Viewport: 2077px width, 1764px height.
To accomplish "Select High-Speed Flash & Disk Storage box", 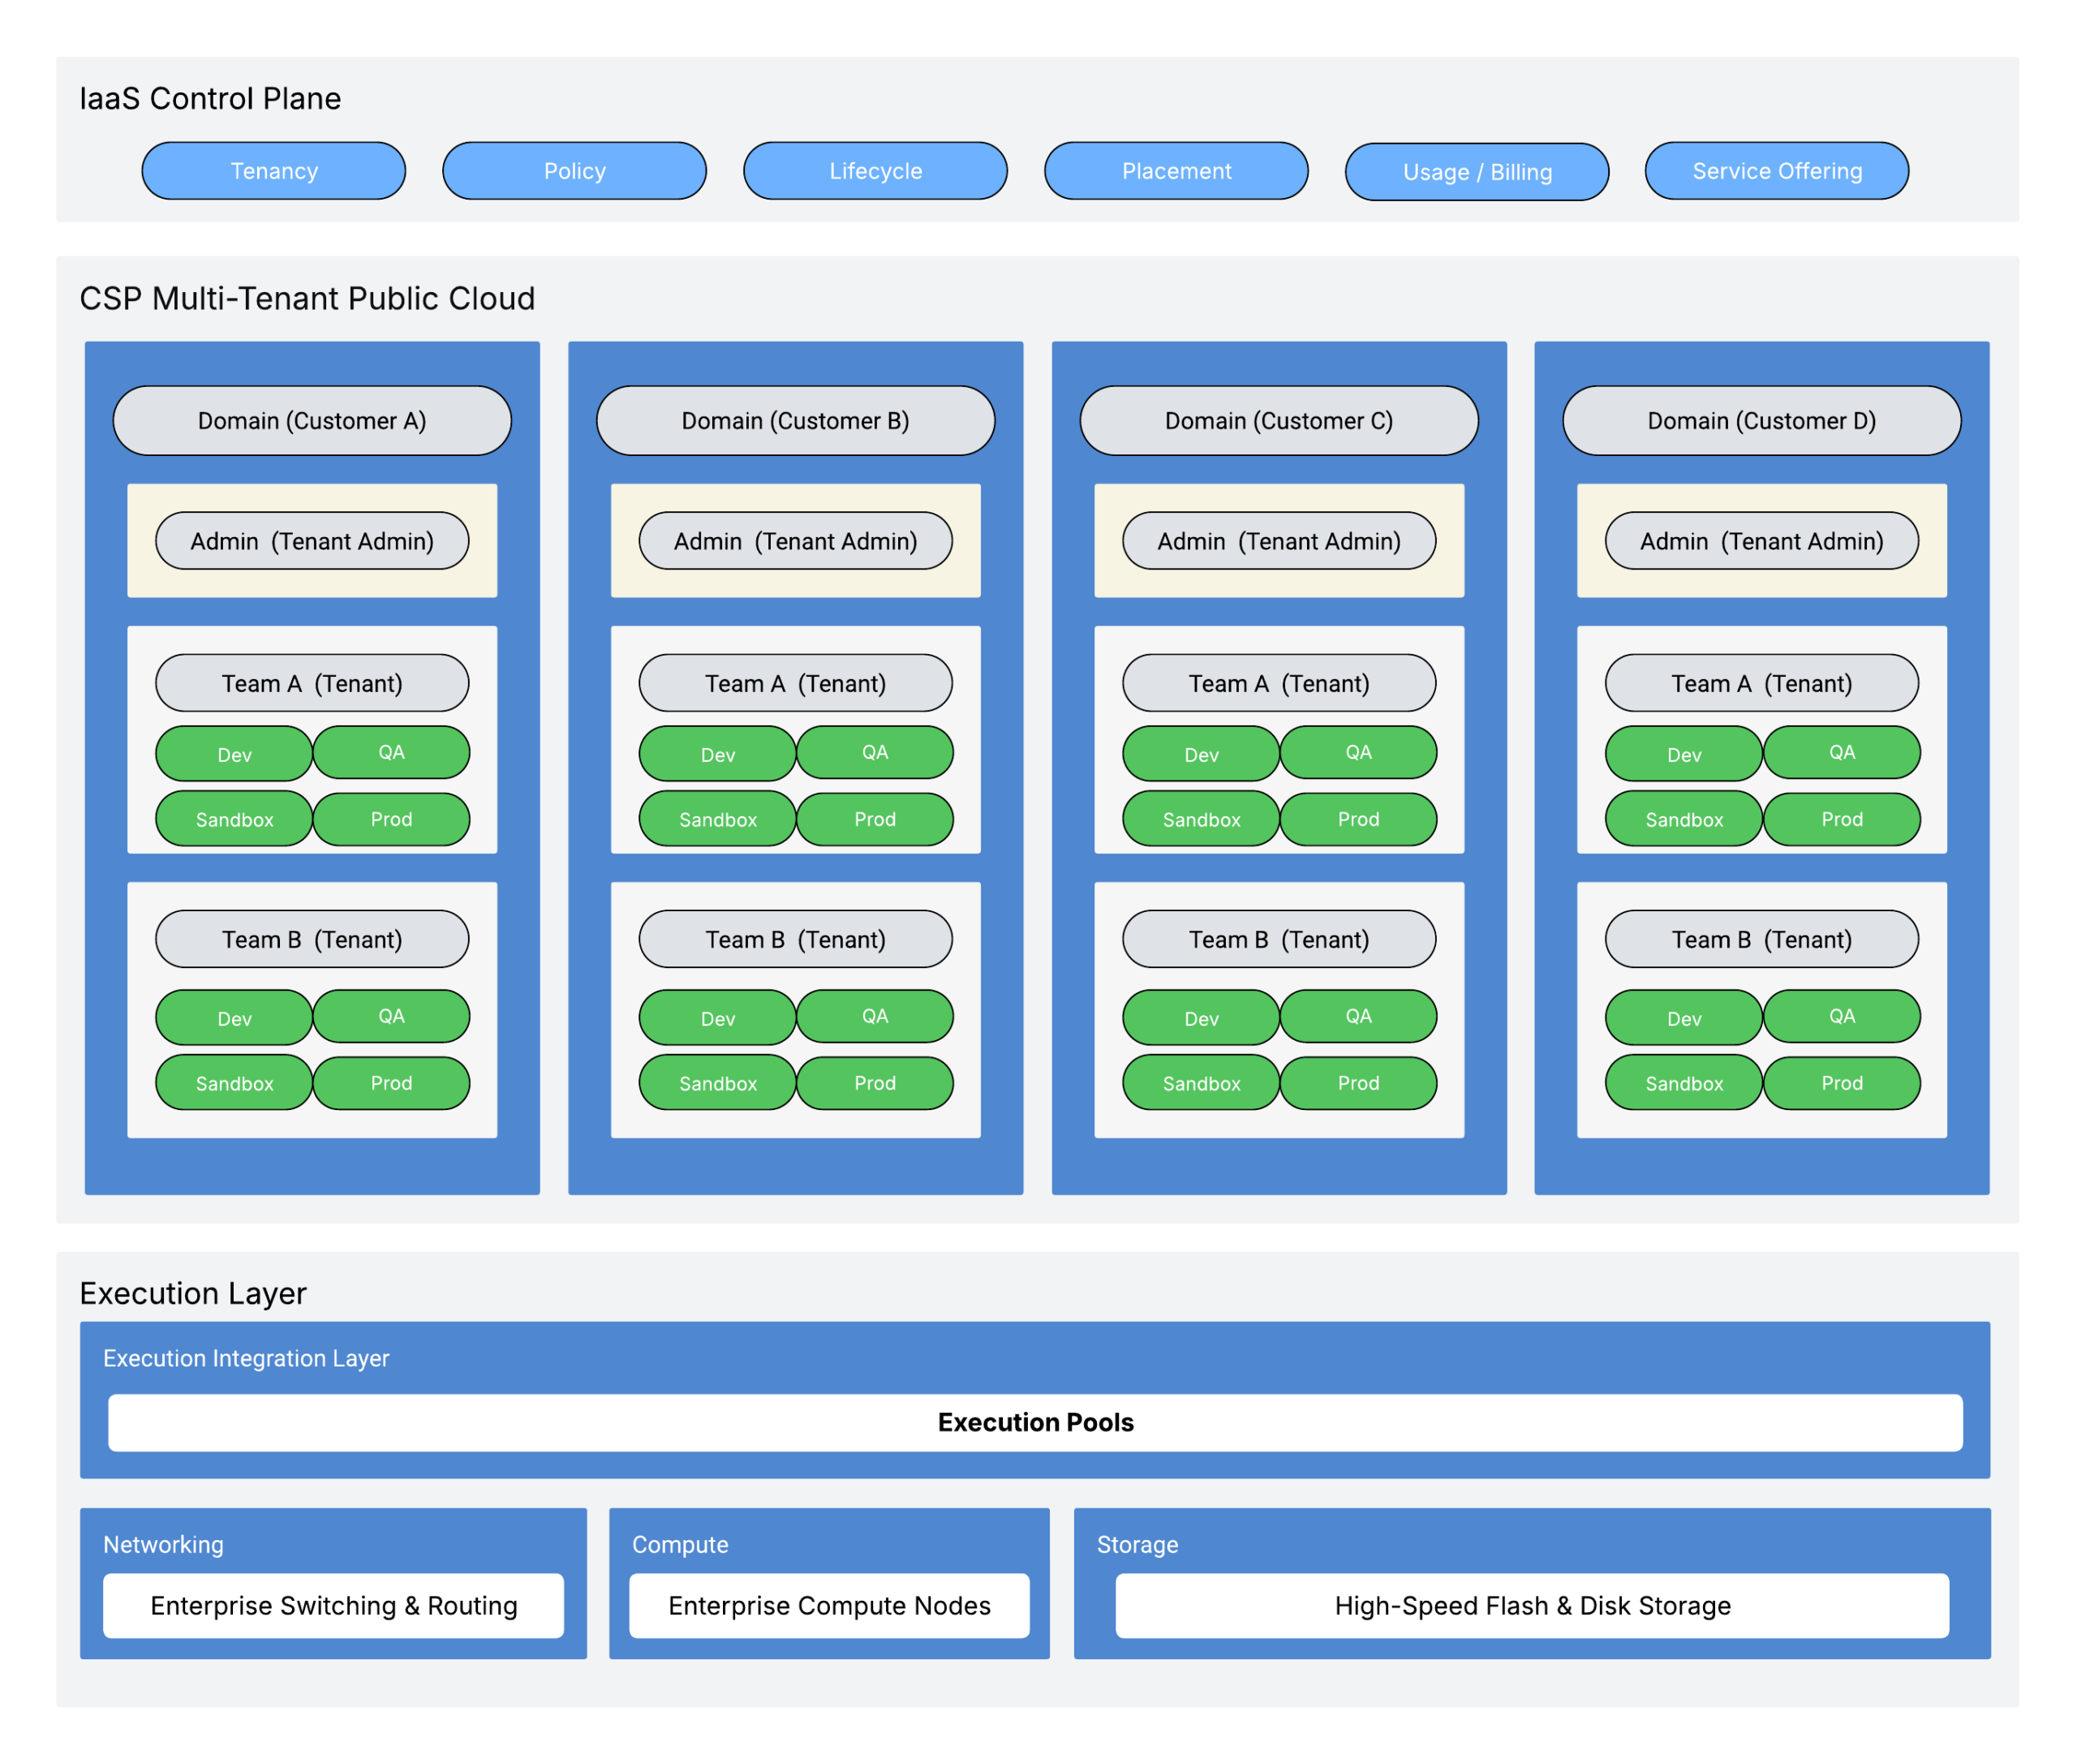I will [1533, 1606].
